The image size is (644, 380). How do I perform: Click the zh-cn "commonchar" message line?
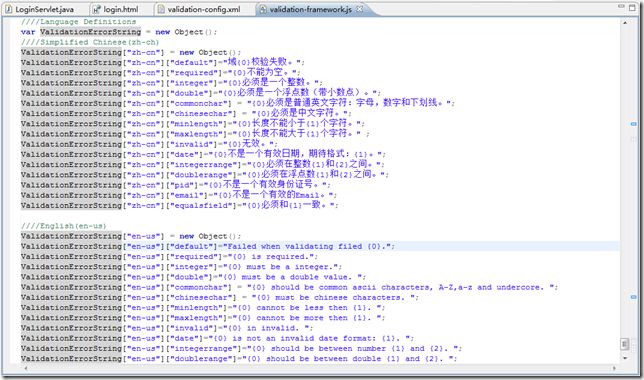point(238,103)
